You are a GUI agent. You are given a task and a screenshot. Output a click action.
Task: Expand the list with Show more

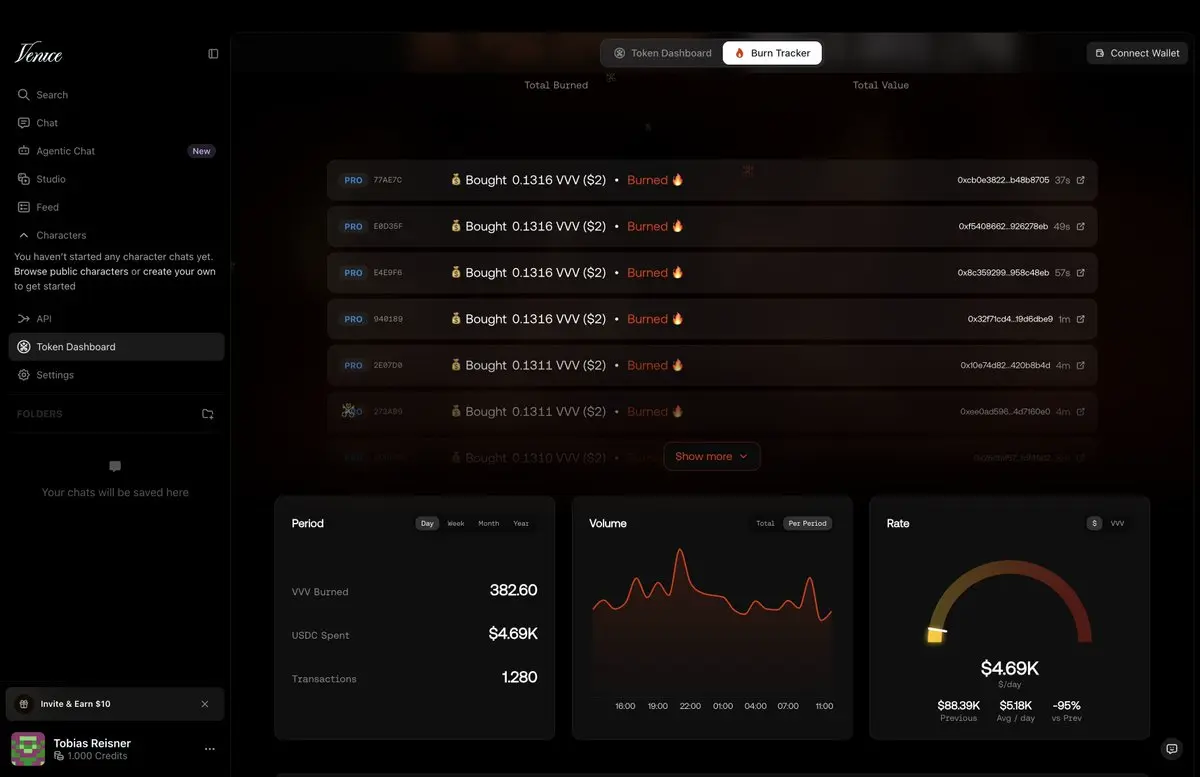(712, 456)
